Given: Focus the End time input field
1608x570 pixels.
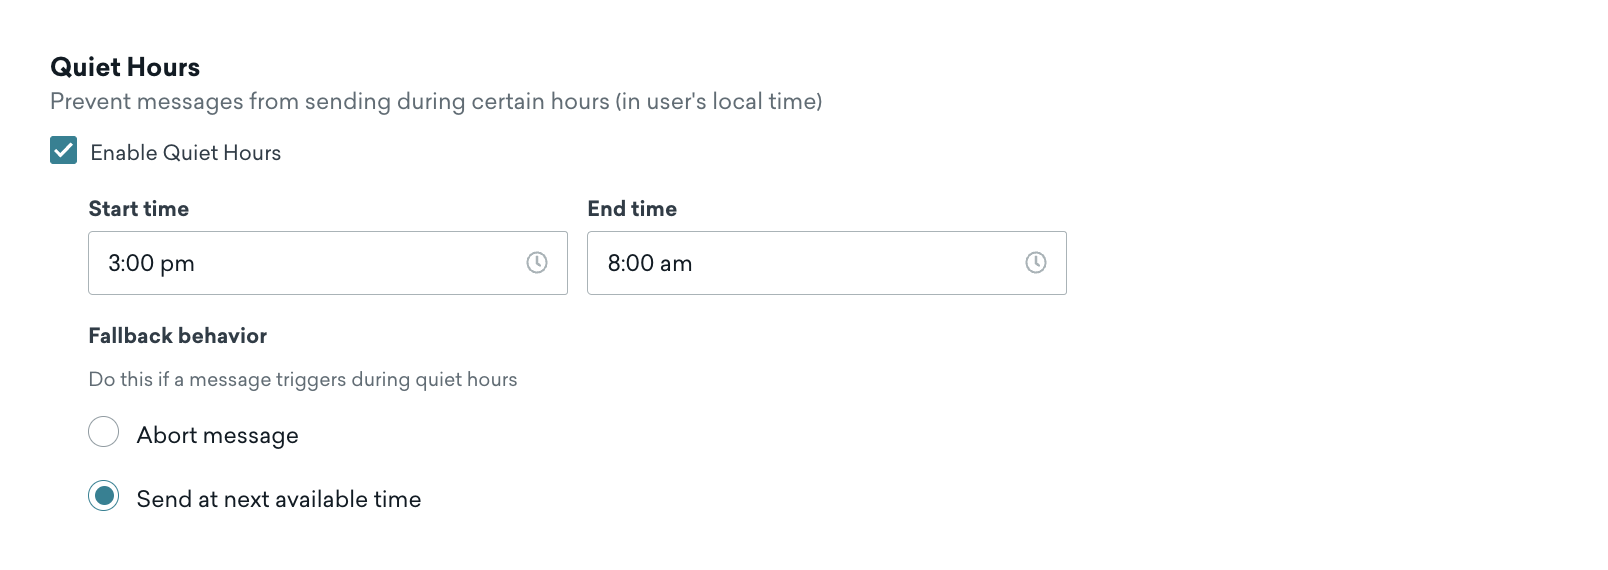Looking at the screenshot, I should click(827, 263).
